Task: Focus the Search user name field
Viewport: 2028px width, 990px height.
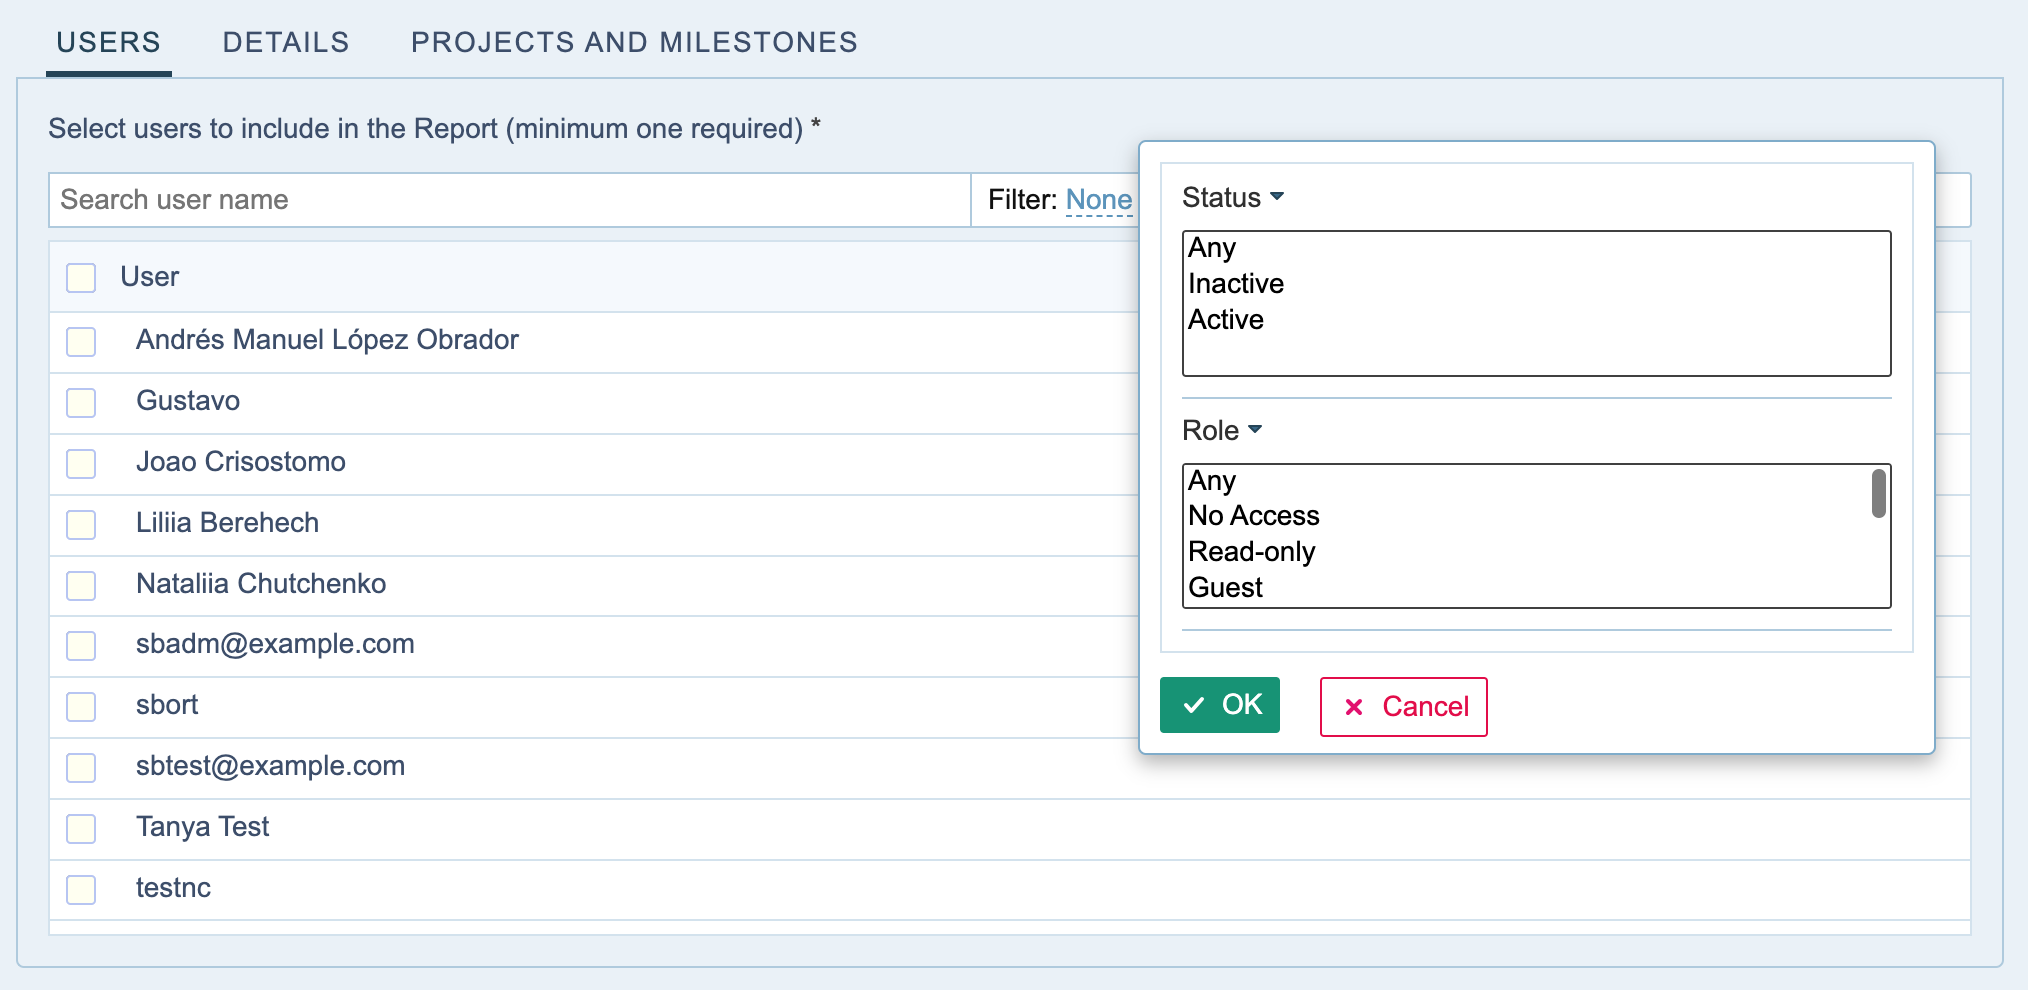Action: [510, 200]
